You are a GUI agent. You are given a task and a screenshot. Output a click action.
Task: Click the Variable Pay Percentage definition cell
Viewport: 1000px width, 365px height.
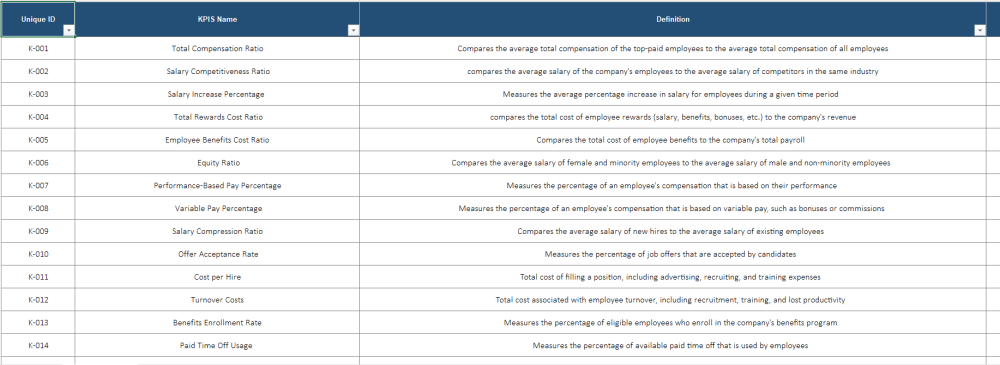tap(673, 209)
